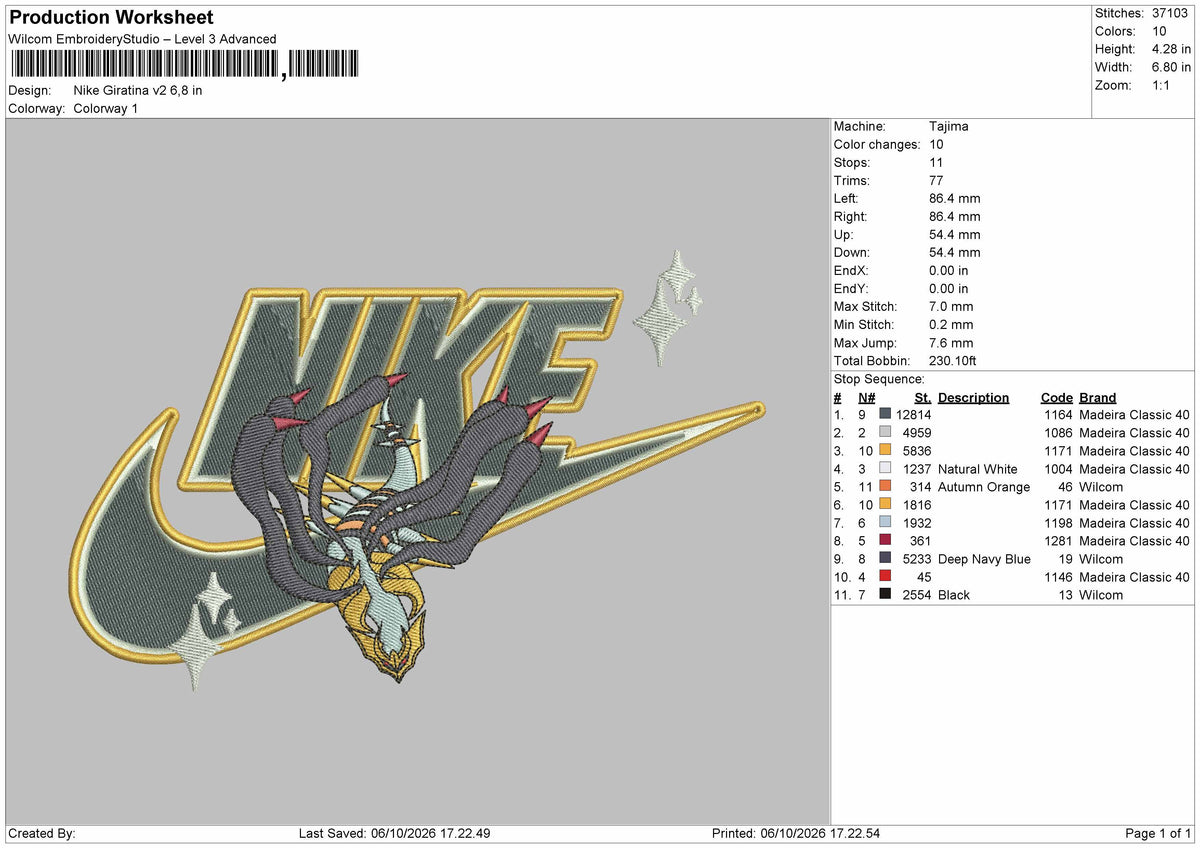Click the barcode under the worksheet title
This screenshot has width=1200, height=848.
pos(185,65)
